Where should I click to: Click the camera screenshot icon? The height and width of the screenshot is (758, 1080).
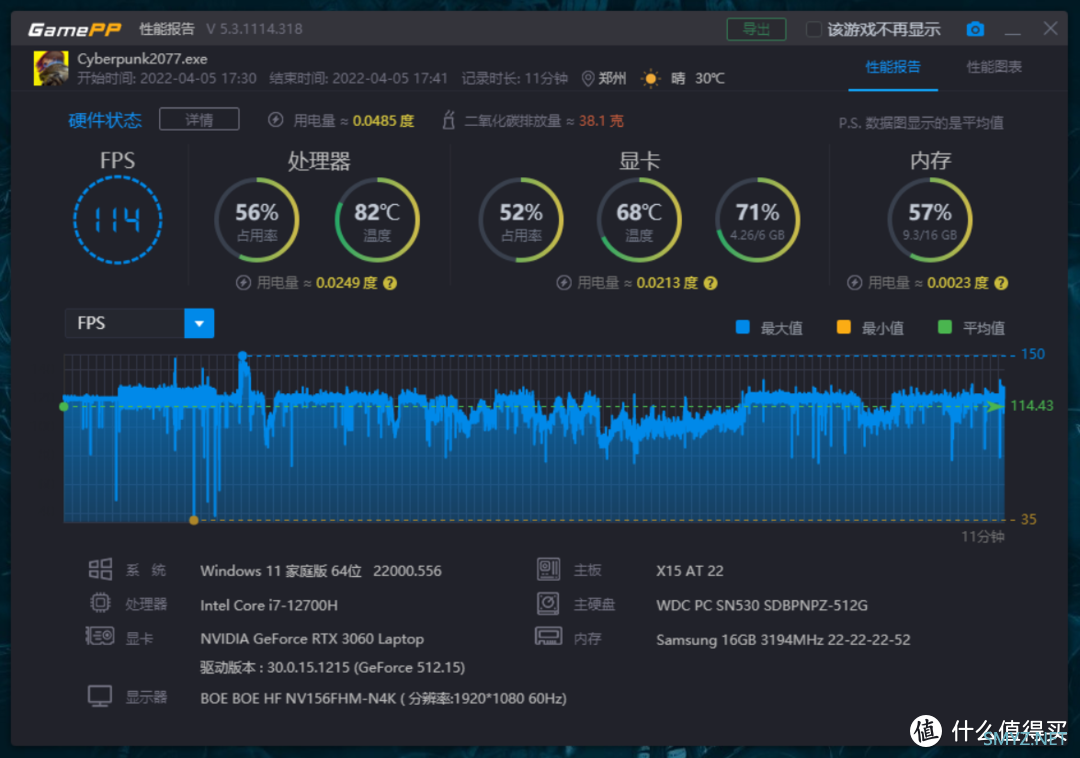pyautogui.click(x=975, y=29)
